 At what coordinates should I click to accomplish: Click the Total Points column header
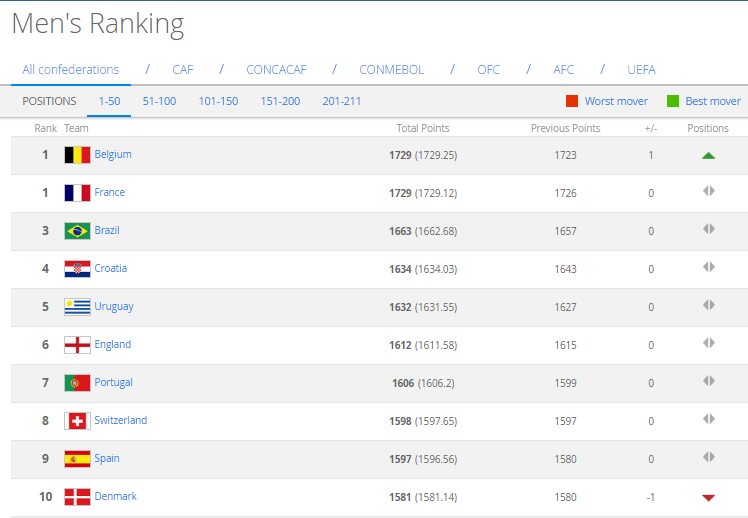(x=423, y=128)
